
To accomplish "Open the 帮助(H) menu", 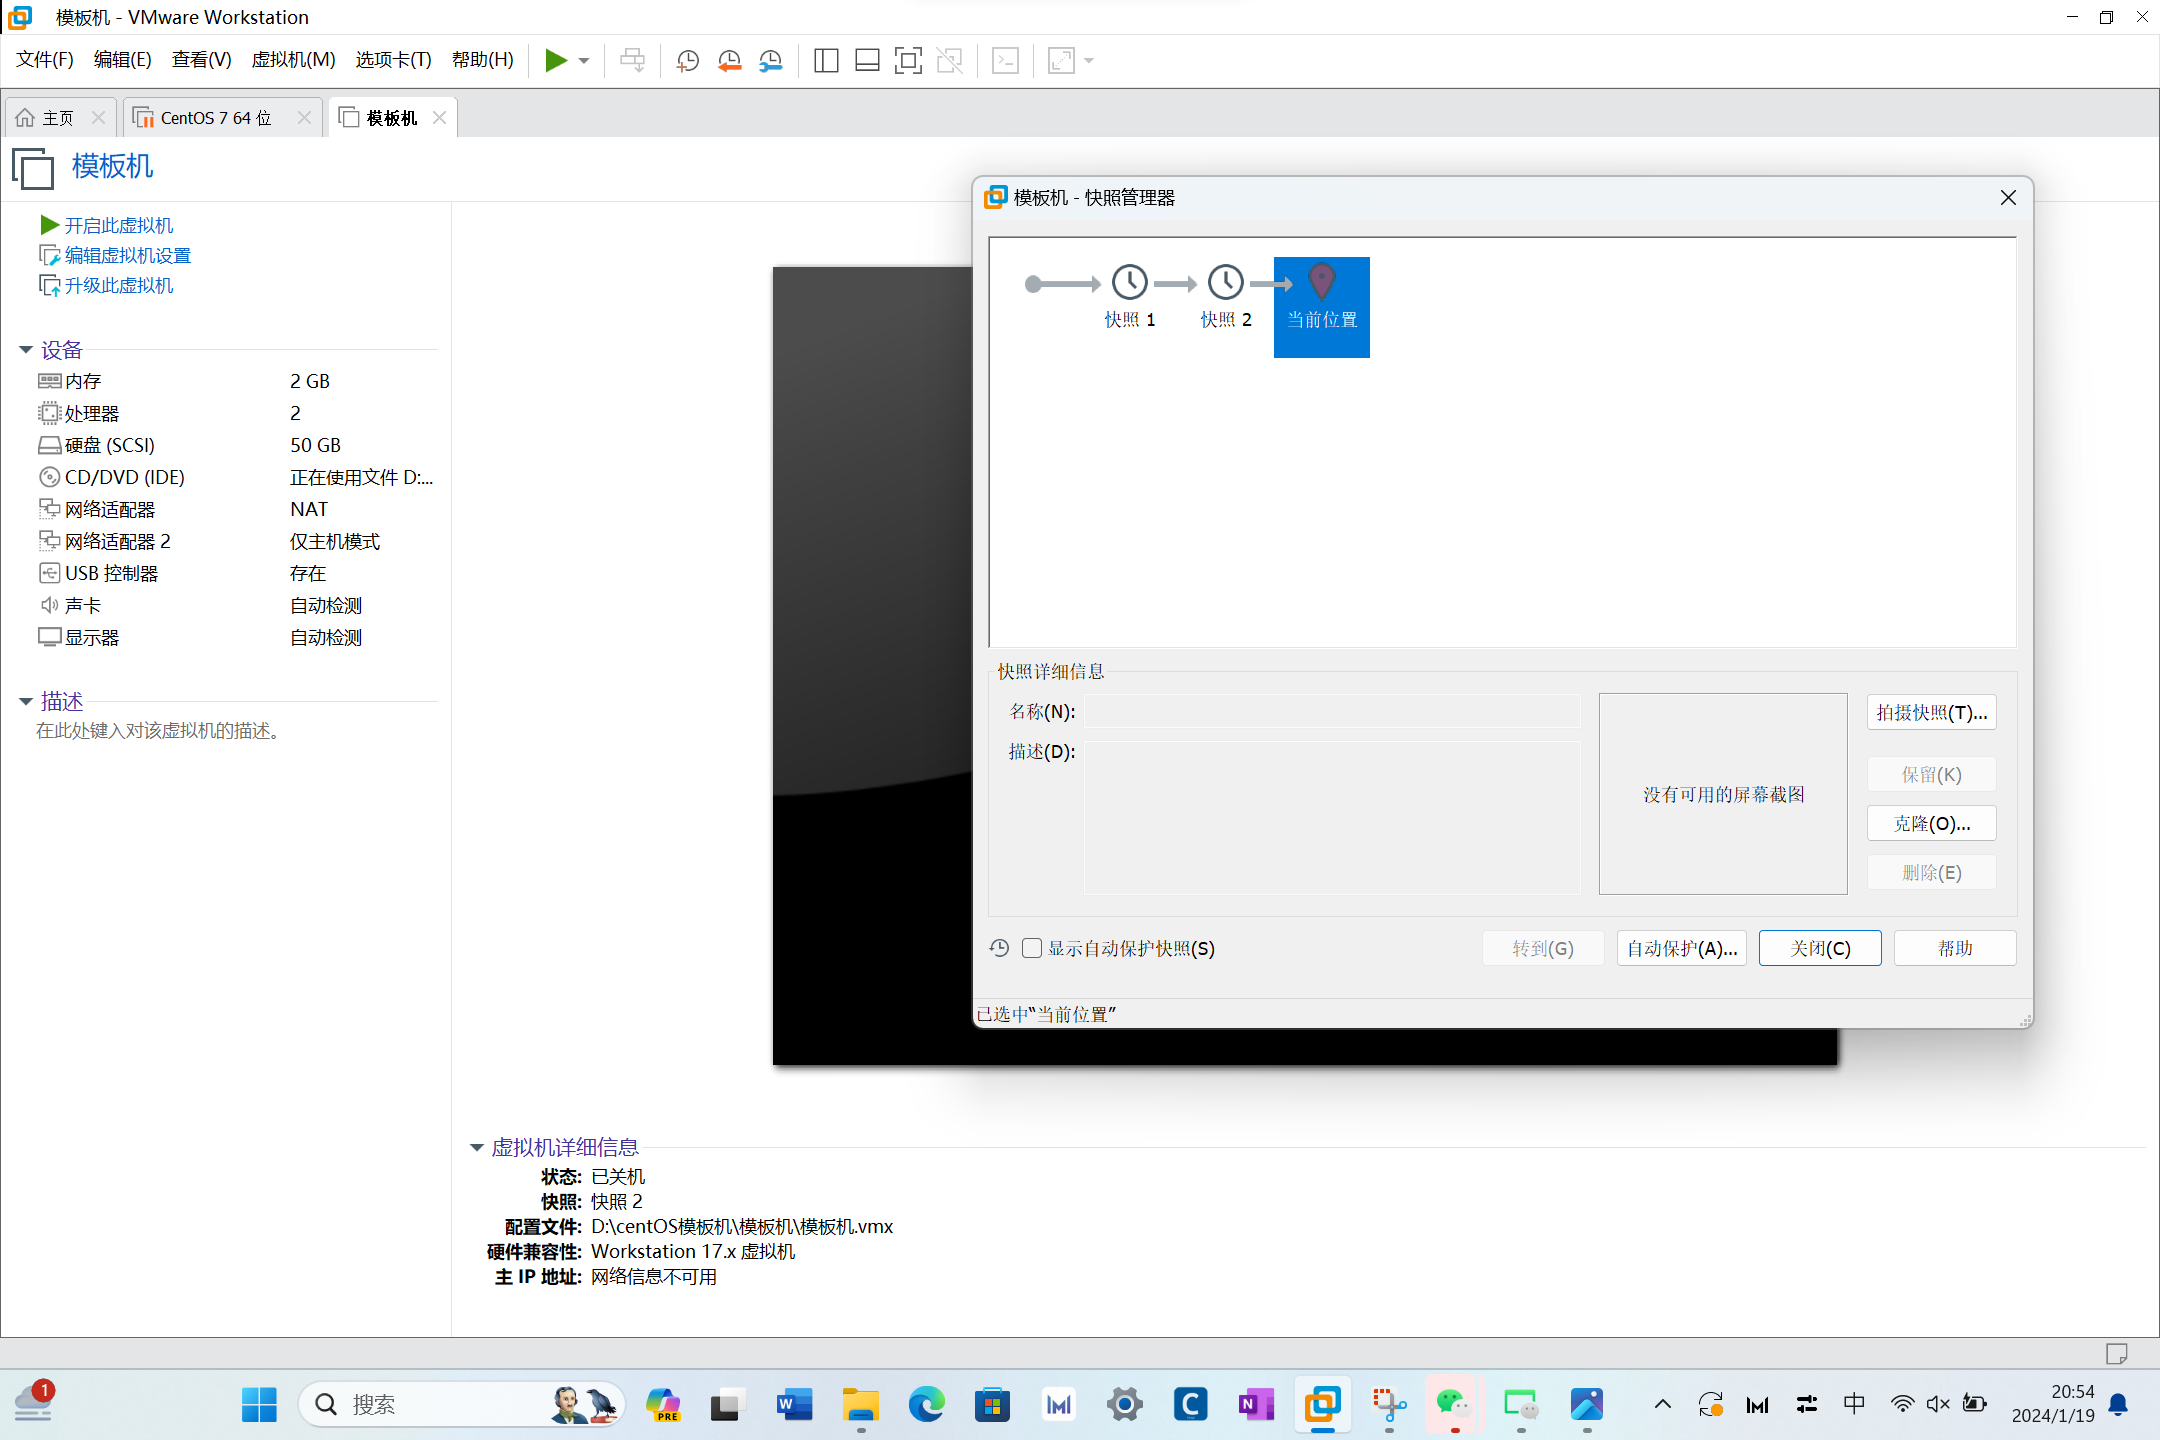I will click(482, 60).
